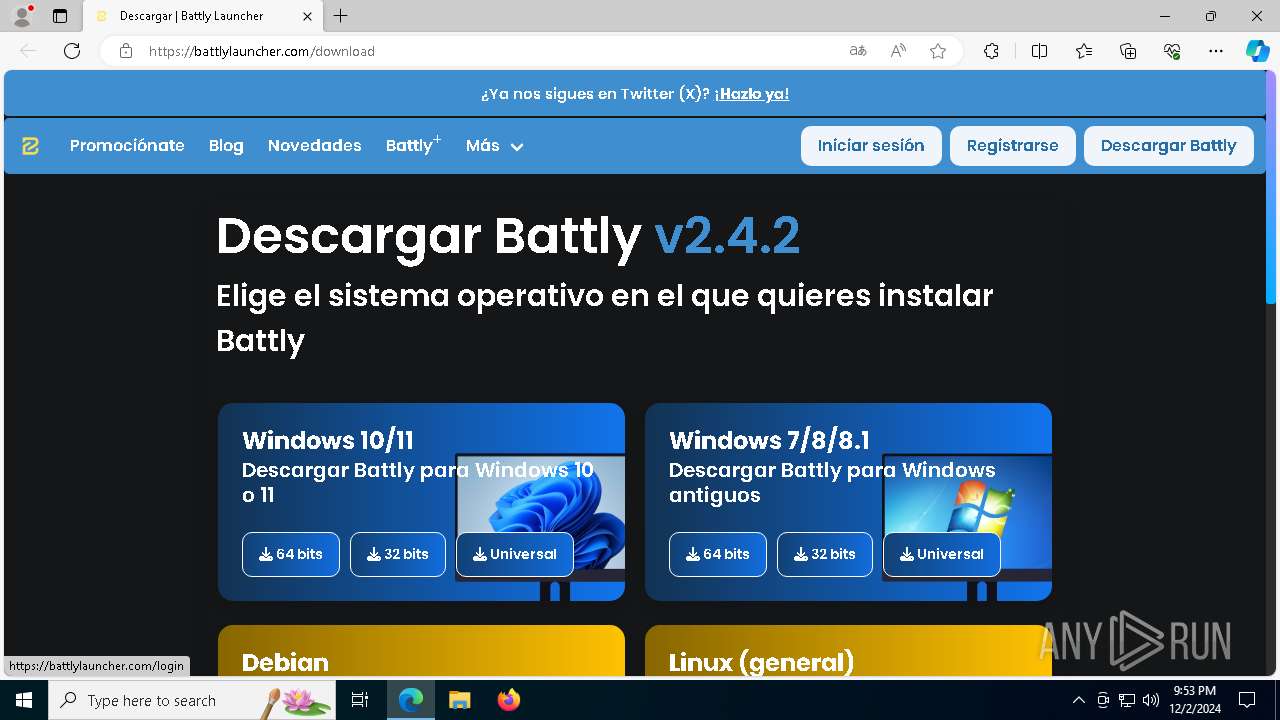Open the volume control in system tray
The width and height of the screenshot is (1280, 720).
(x=1151, y=700)
